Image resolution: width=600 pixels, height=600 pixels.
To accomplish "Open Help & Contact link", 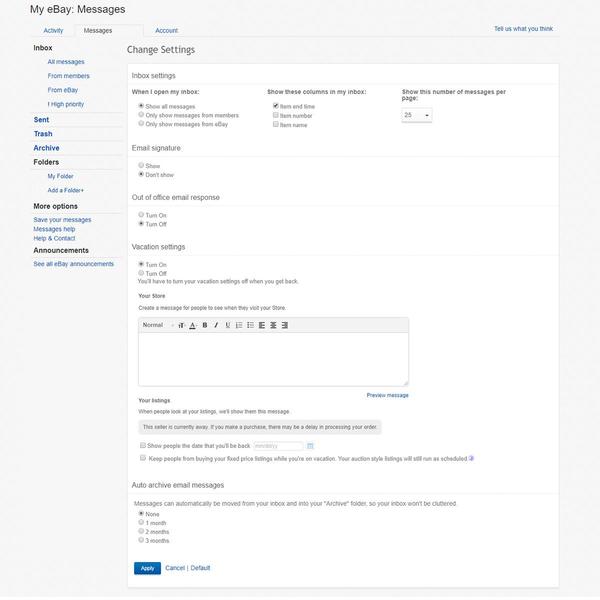I will pos(54,238).
